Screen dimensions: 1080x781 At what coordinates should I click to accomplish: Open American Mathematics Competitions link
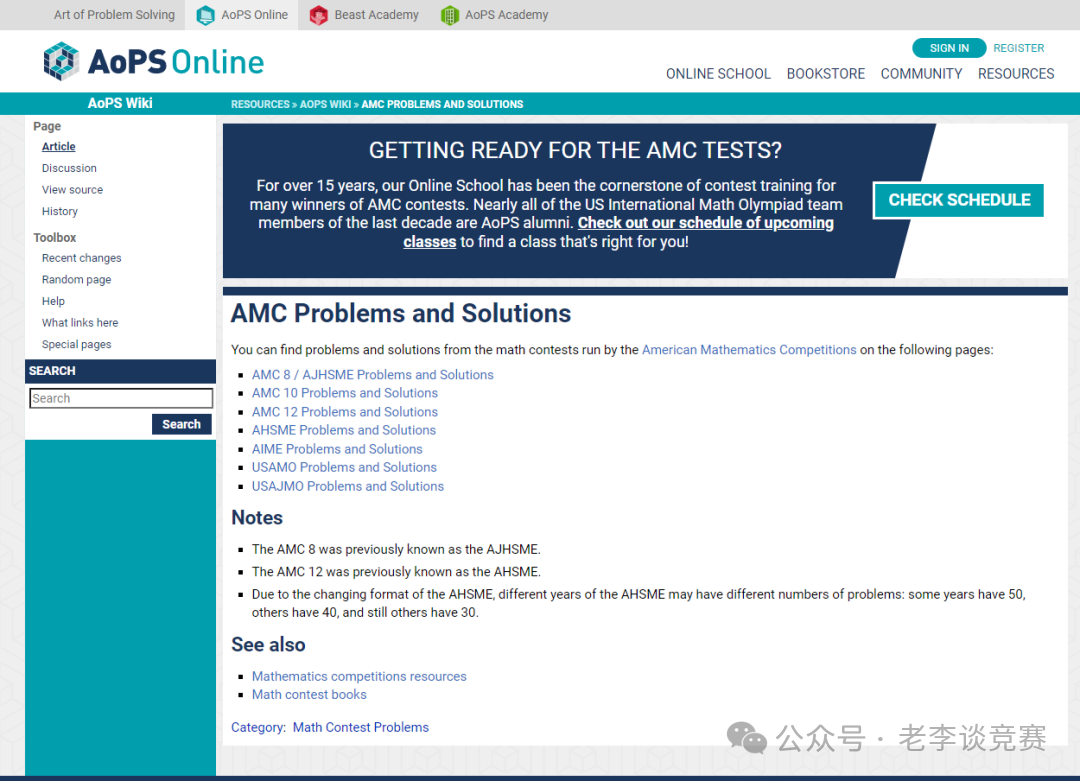point(749,350)
